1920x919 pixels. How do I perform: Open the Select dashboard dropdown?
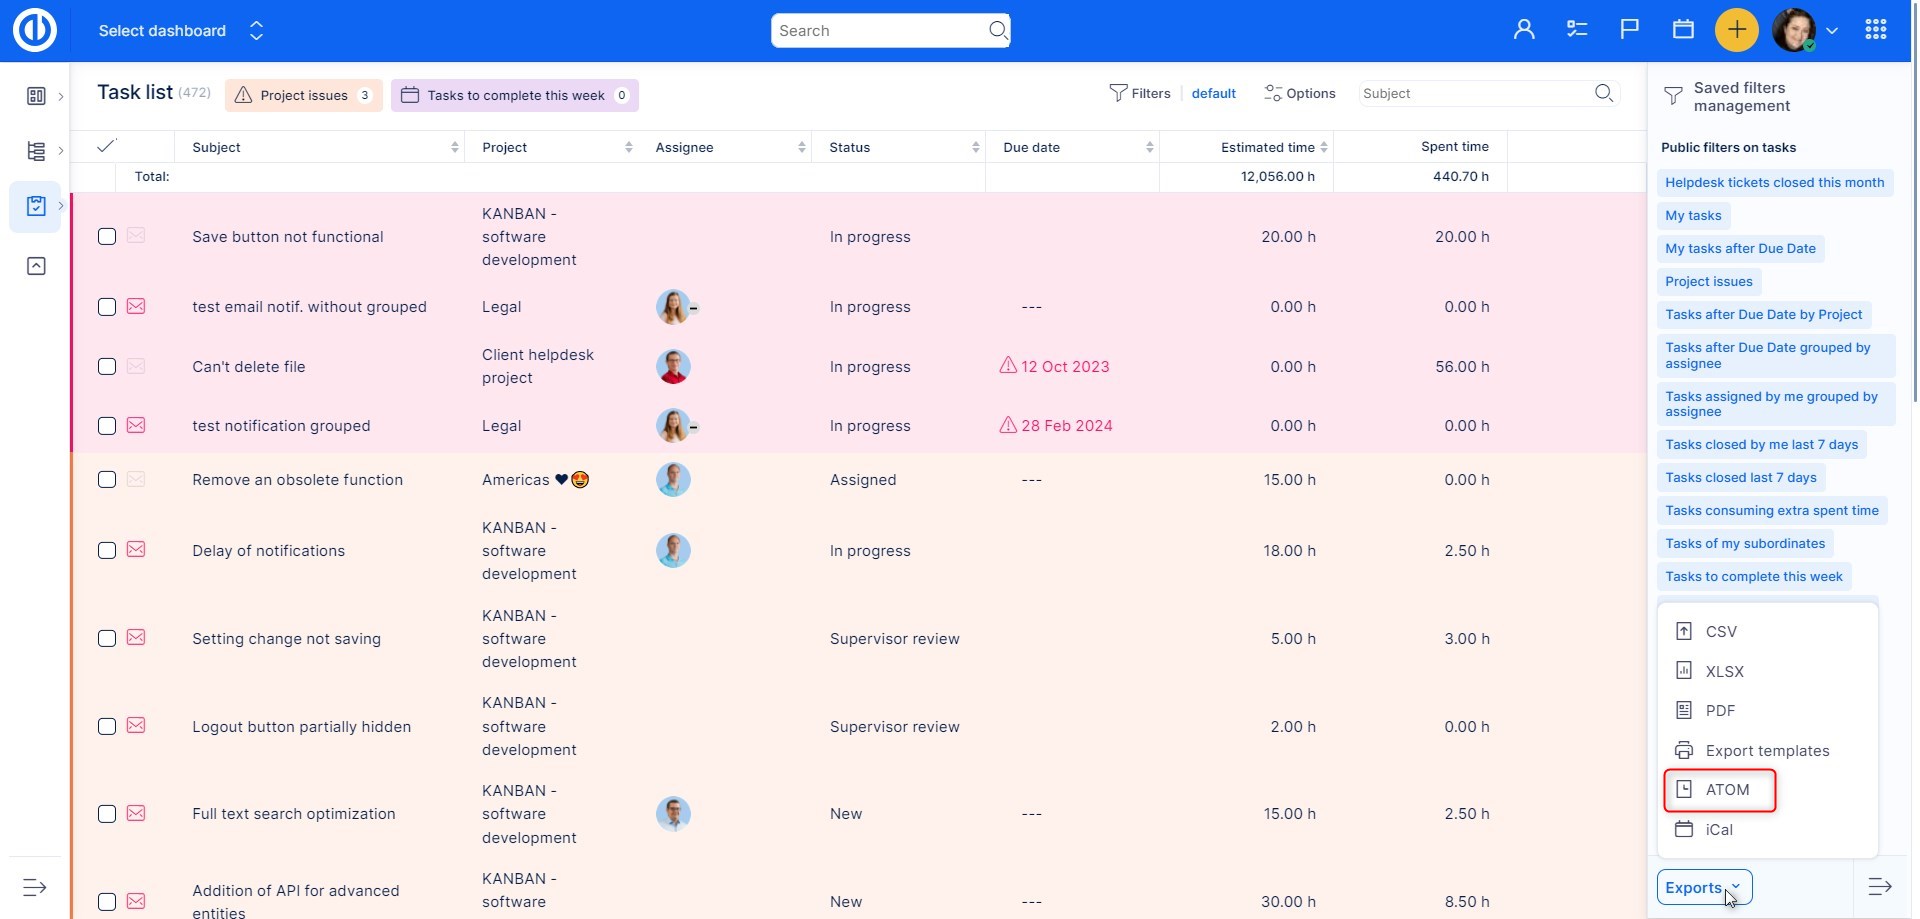click(180, 31)
